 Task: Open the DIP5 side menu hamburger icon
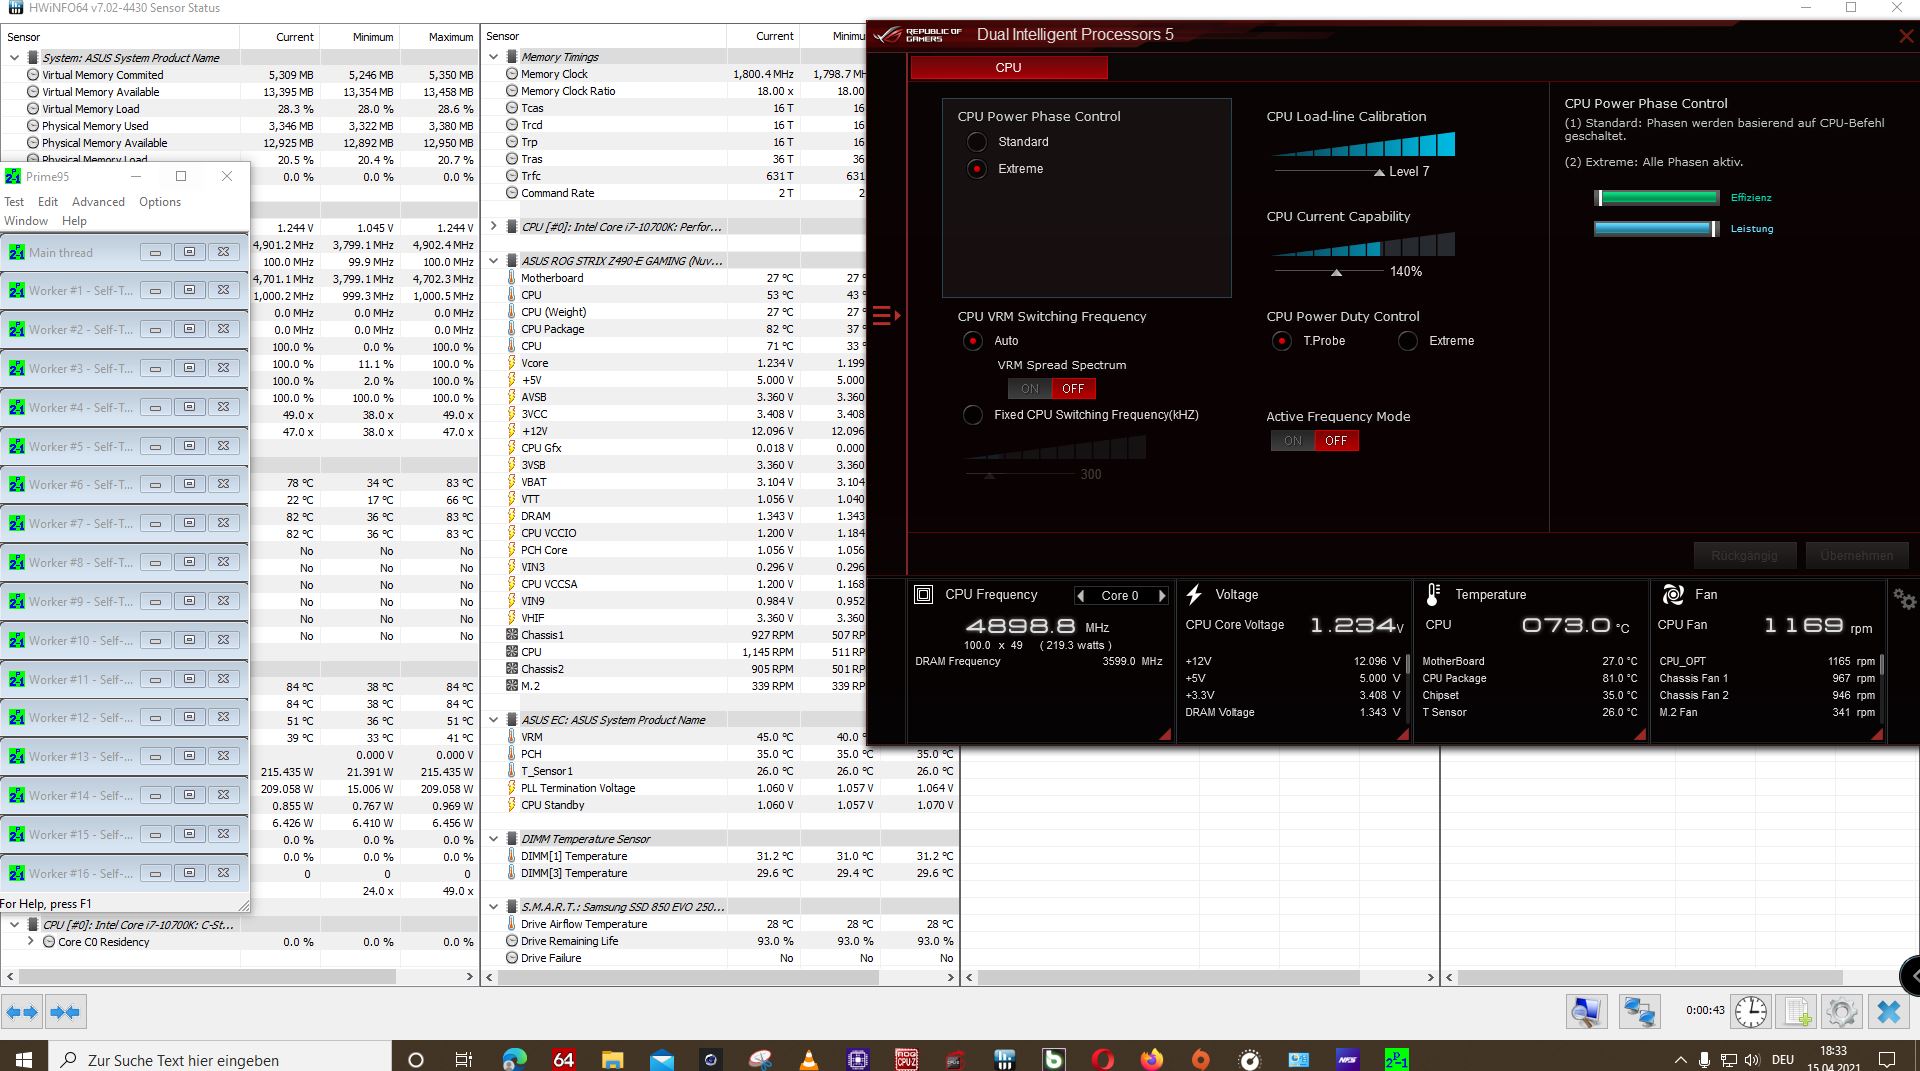885,316
